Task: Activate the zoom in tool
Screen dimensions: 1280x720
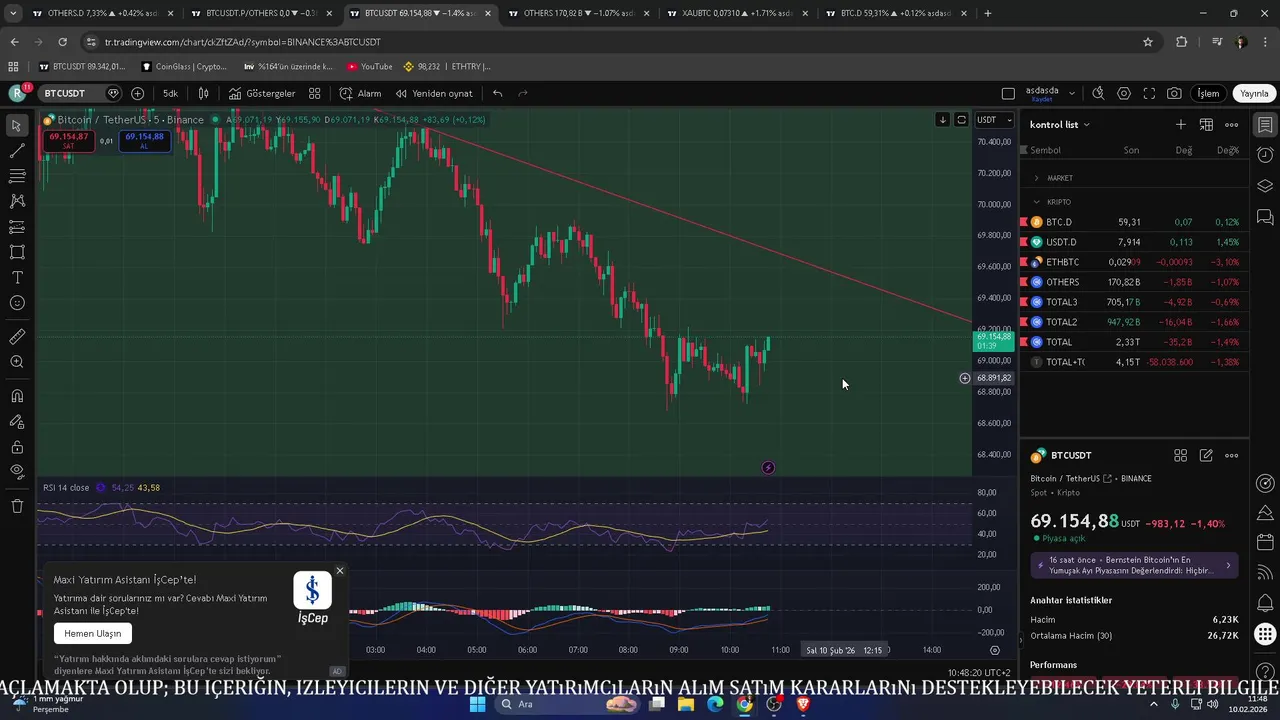Action: [x=16, y=362]
